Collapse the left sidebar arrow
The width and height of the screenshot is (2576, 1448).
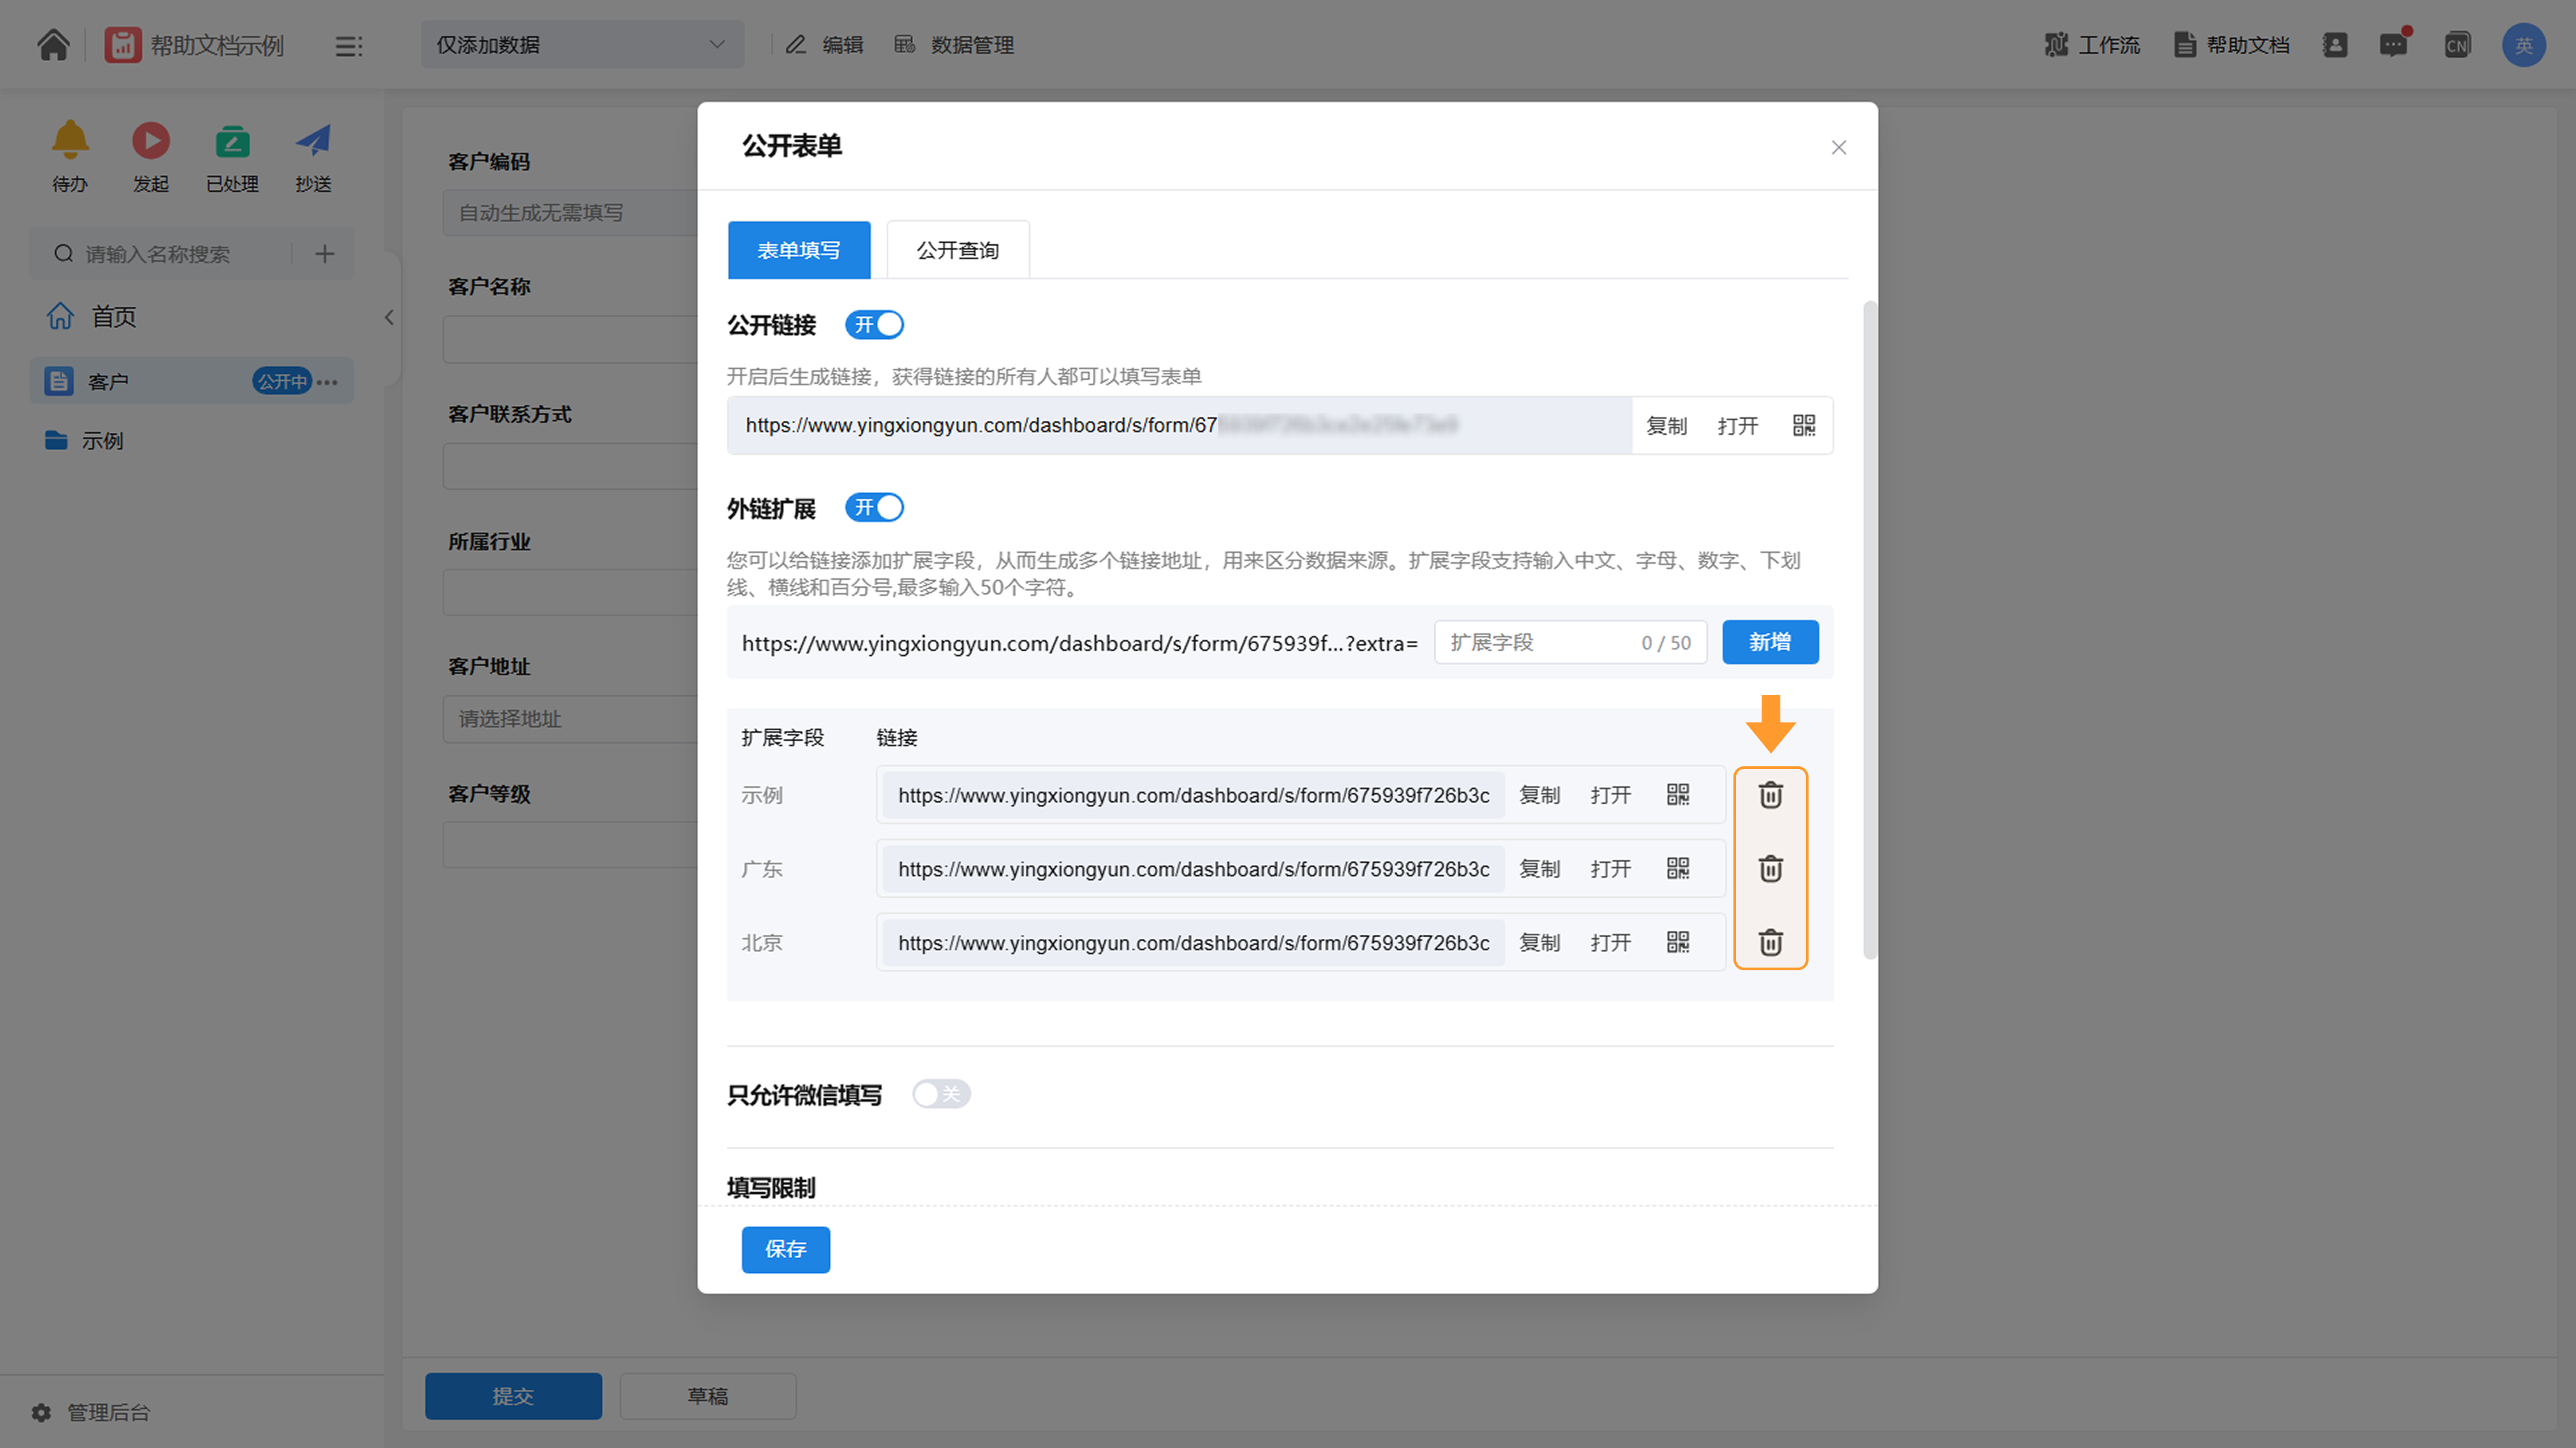[x=389, y=318]
